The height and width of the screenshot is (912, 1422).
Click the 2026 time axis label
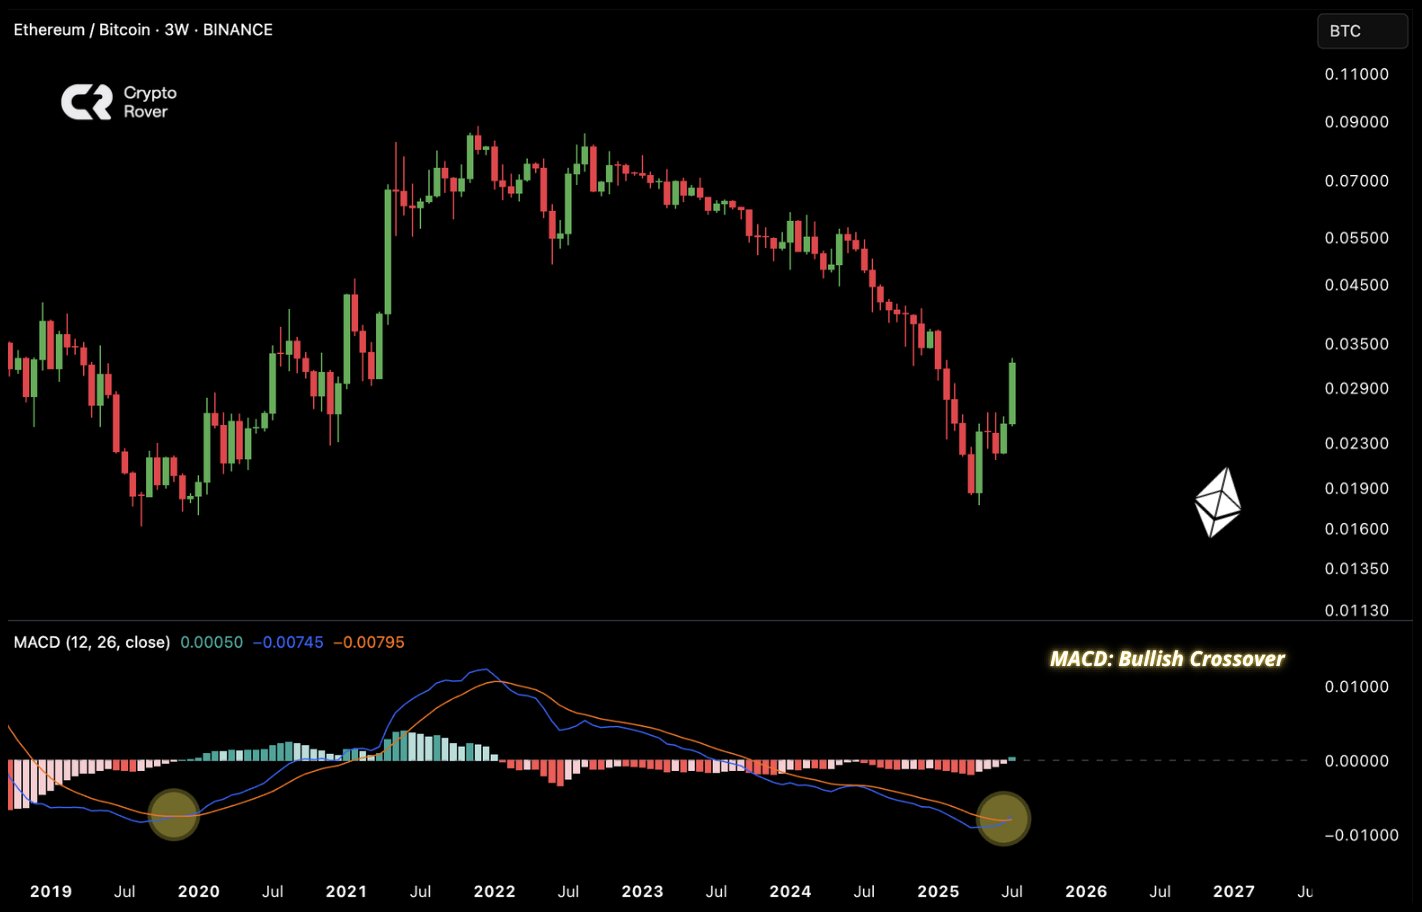pyautogui.click(x=1086, y=891)
